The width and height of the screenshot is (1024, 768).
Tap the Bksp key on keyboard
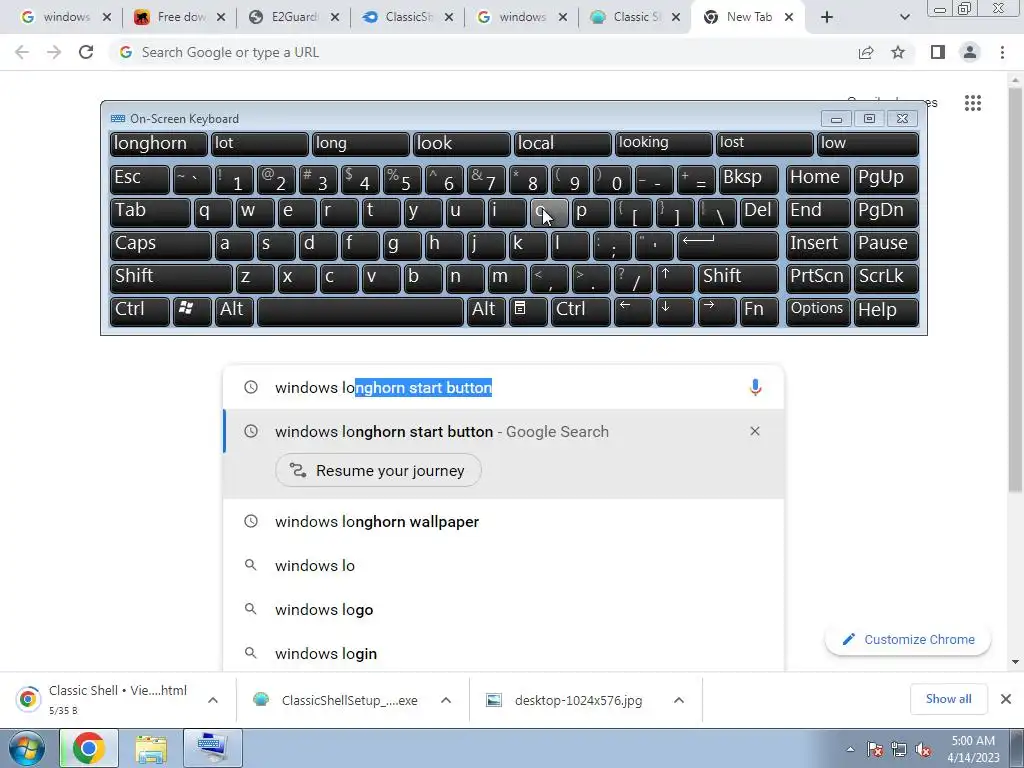pos(748,179)
